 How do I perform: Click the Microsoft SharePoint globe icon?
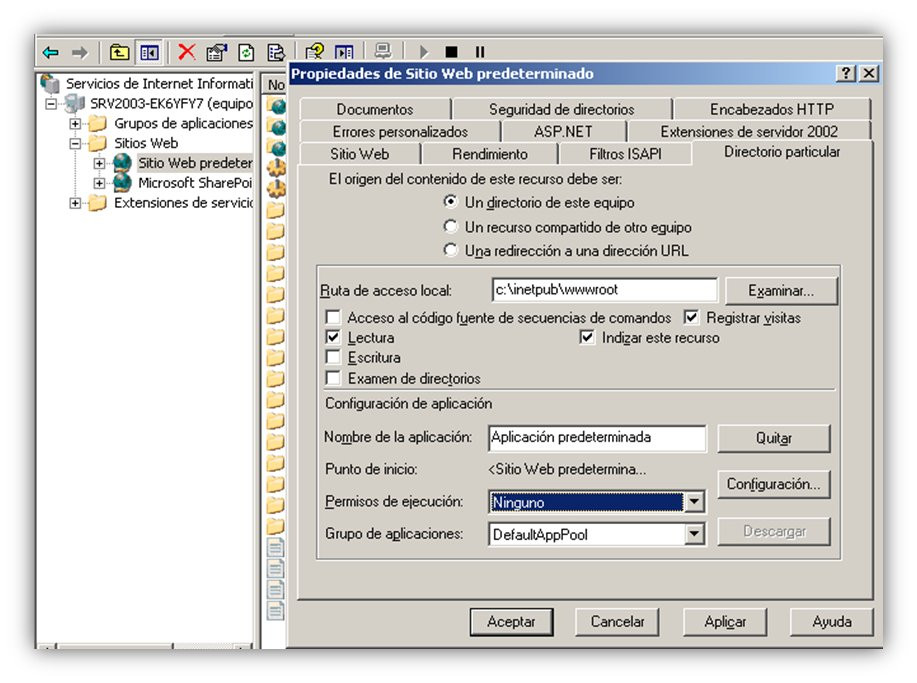click(x=122, y=182)
